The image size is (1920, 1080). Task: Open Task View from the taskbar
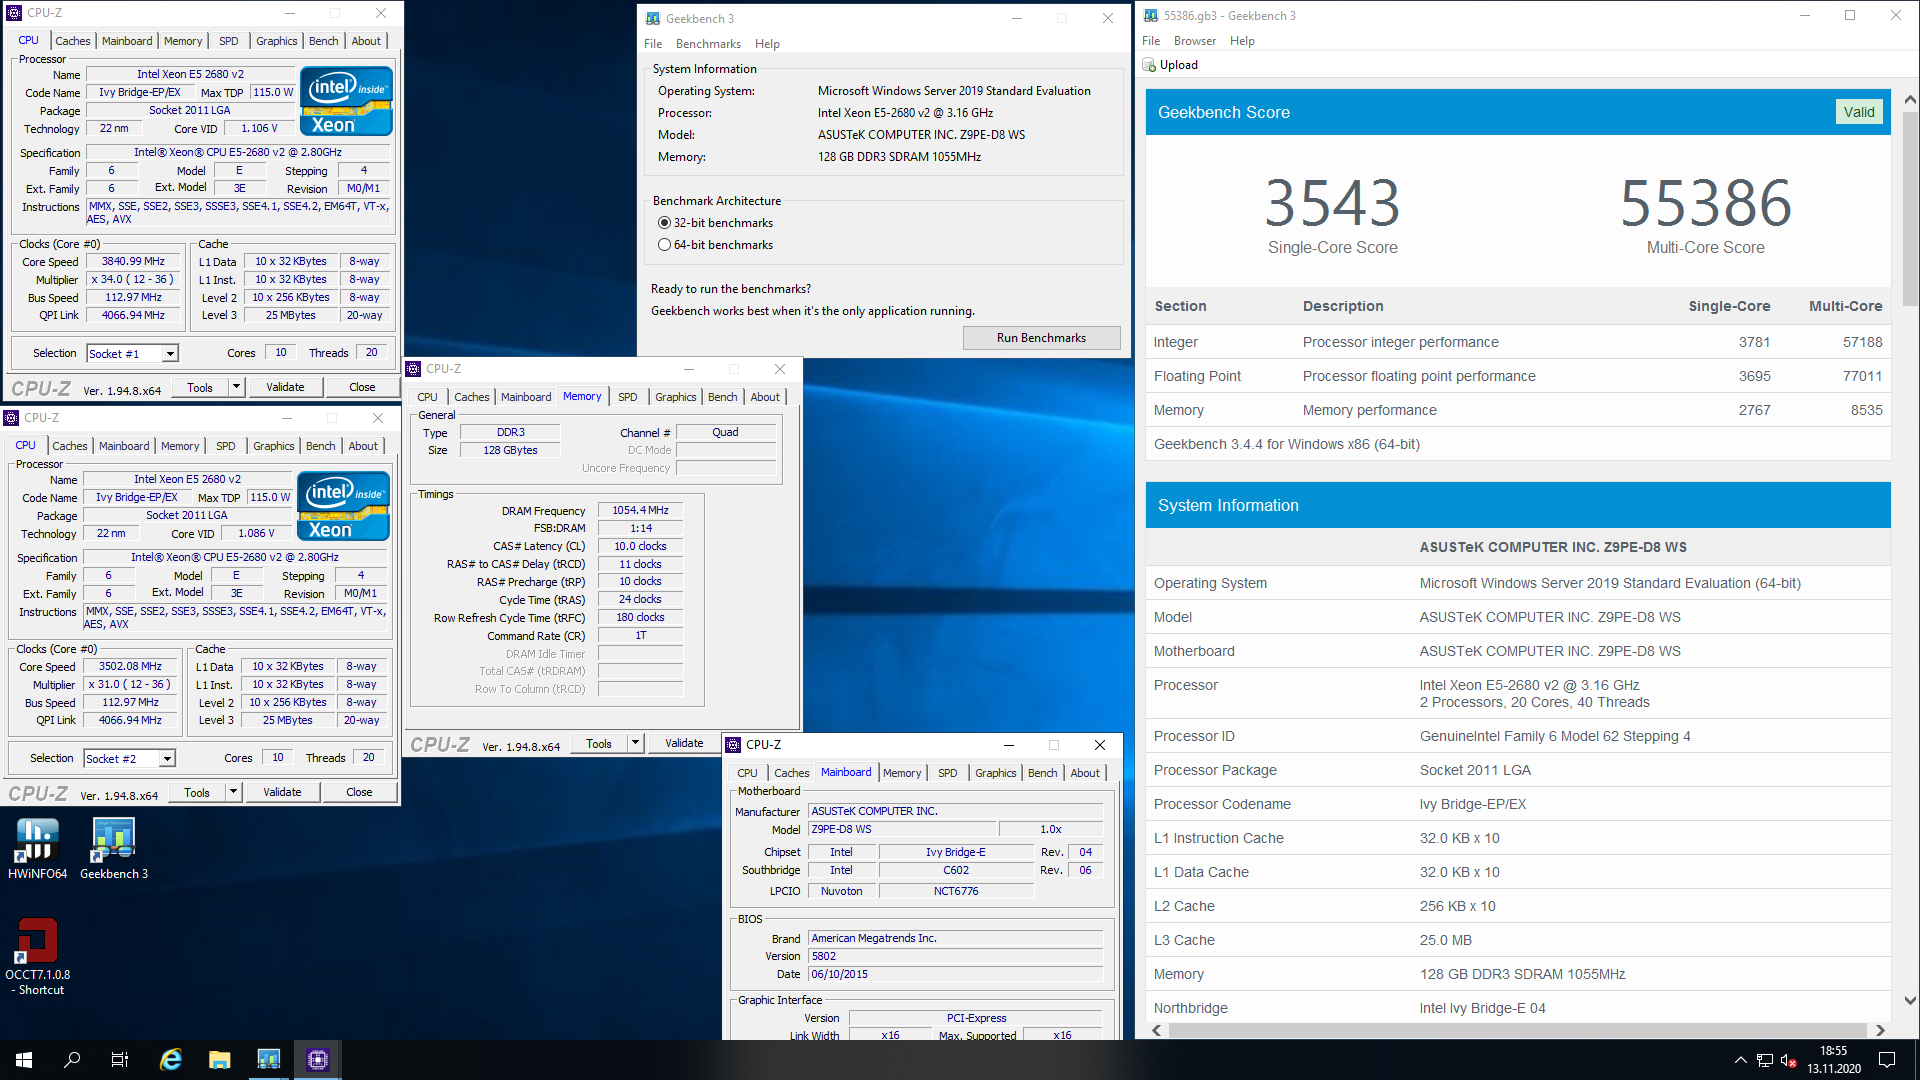pyautogui.click(x=120, y=1060)
